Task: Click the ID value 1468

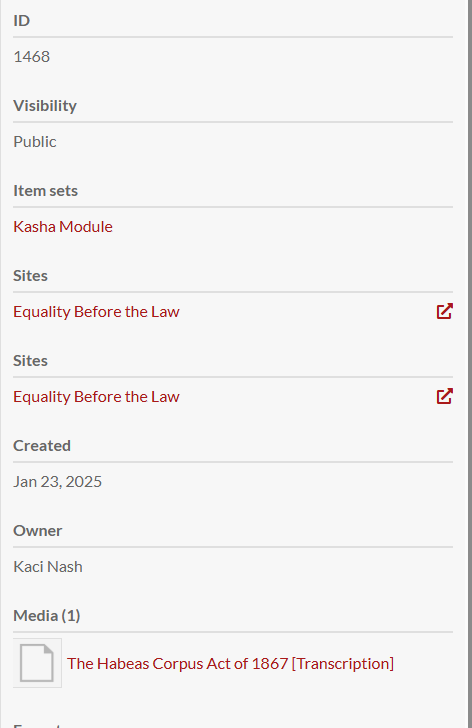Action: coord(32,57)
